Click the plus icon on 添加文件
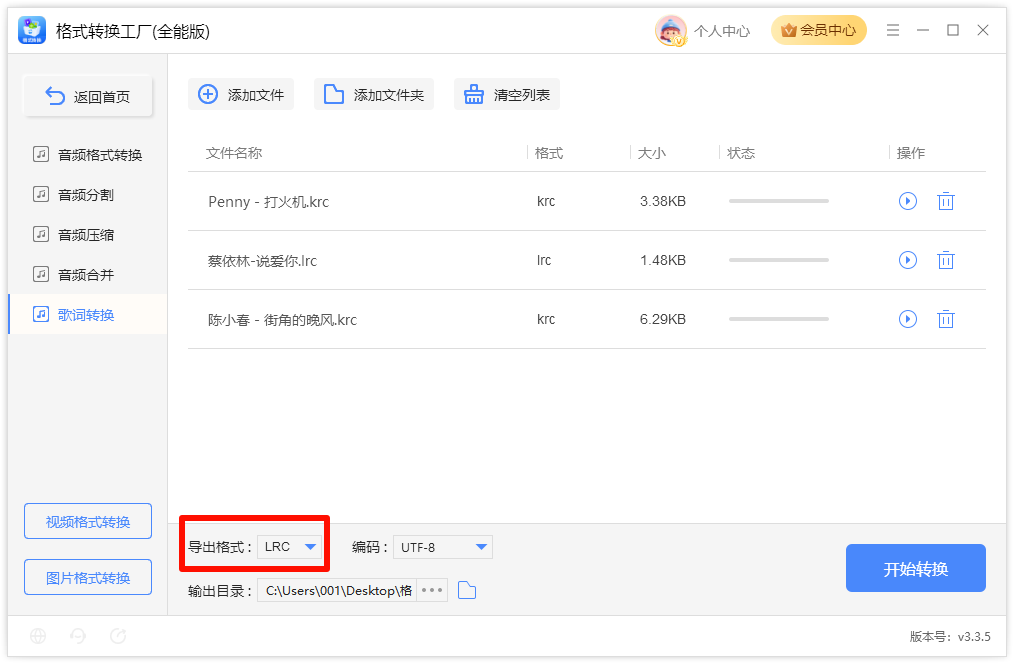 pyautogui.click(x=208, y=94)
